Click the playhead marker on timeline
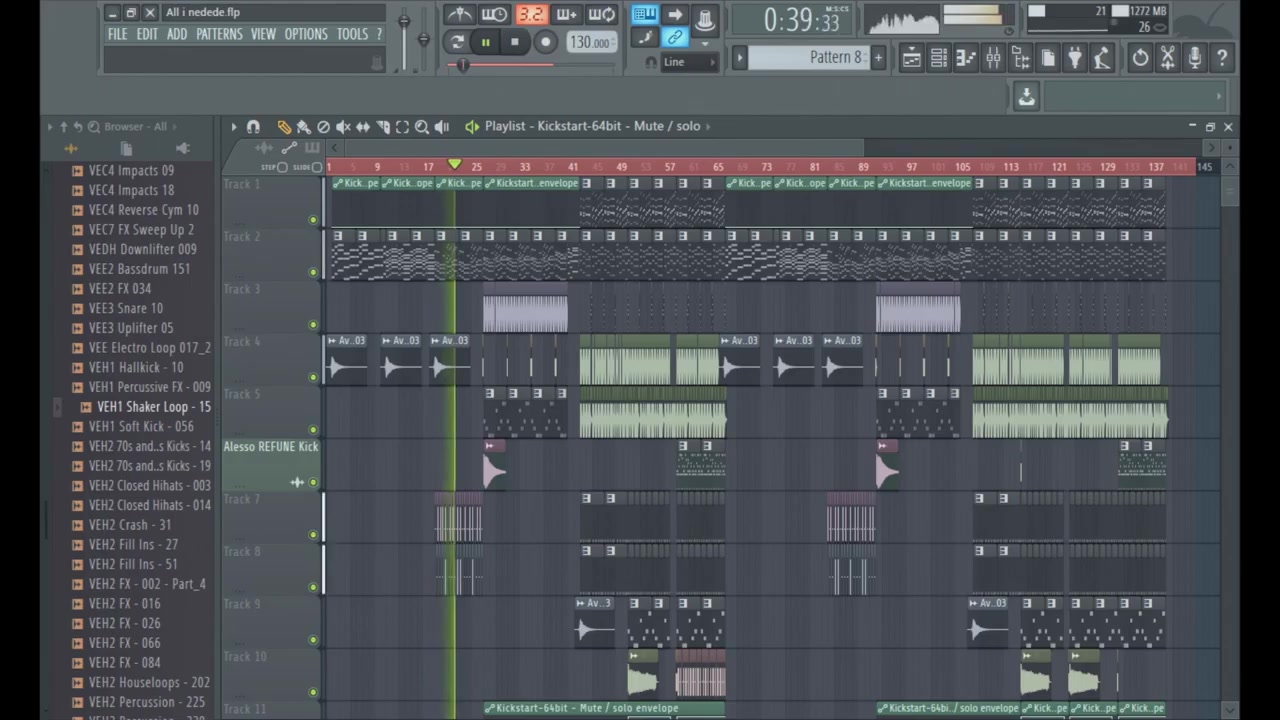The height and width of the screenshot is (720, 1280). (454, 165)
